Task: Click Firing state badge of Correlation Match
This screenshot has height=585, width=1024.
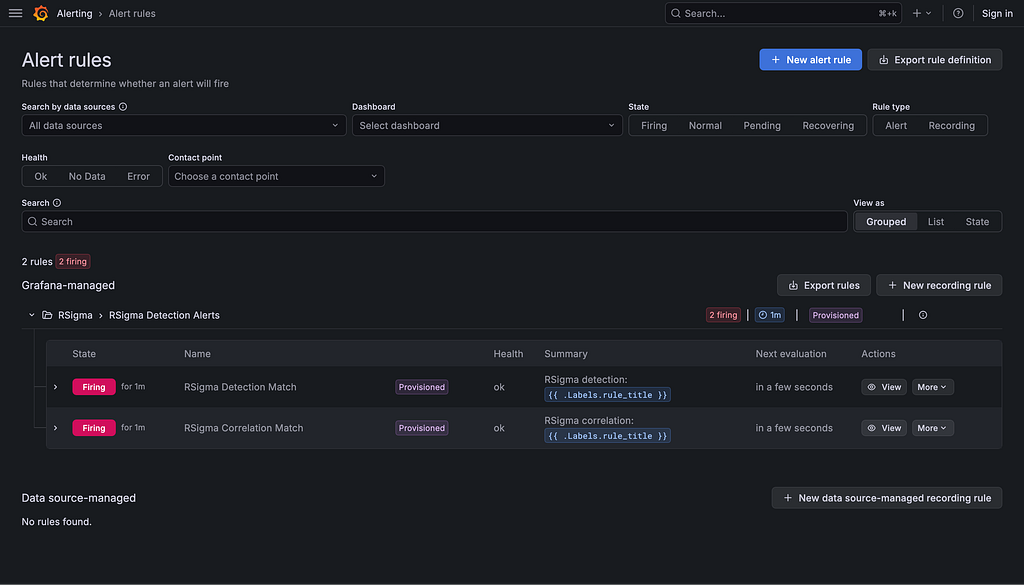Action: pos(94,428)
